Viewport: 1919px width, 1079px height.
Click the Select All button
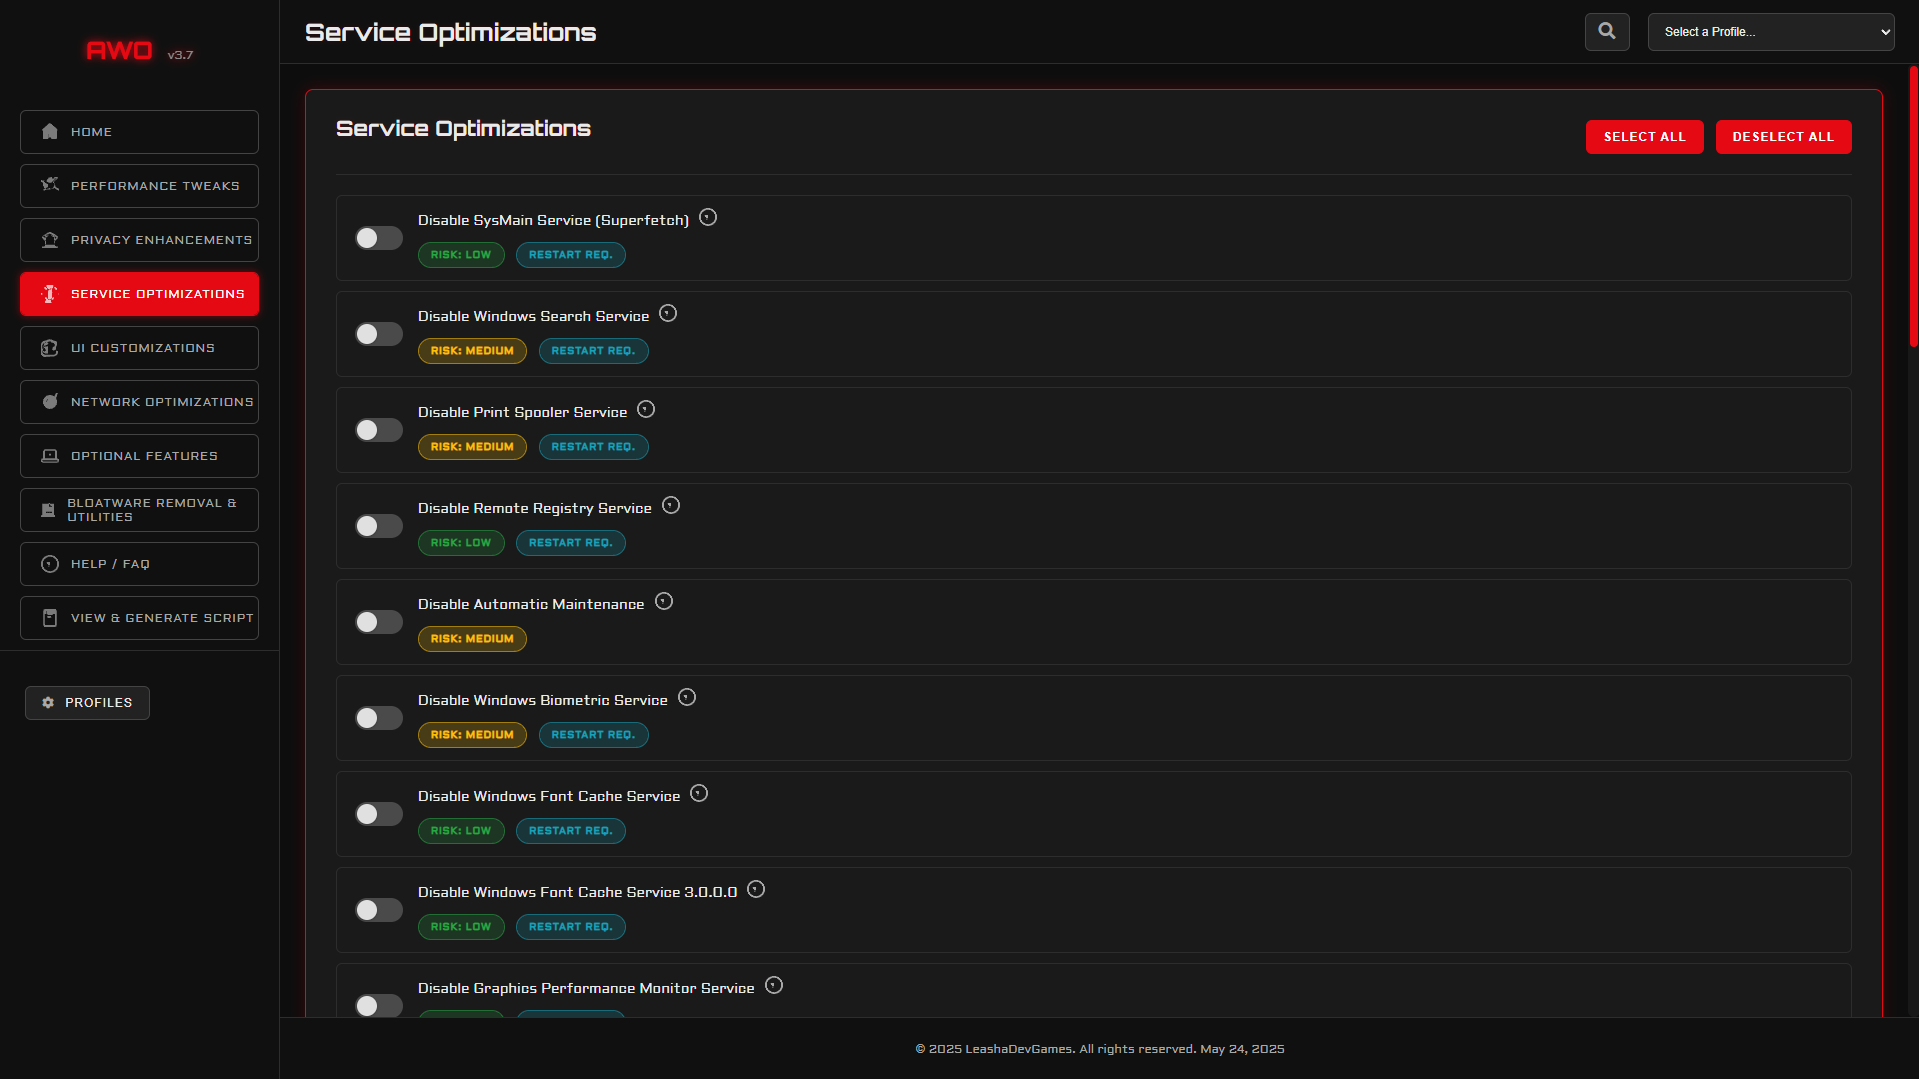pos(1644,137)
